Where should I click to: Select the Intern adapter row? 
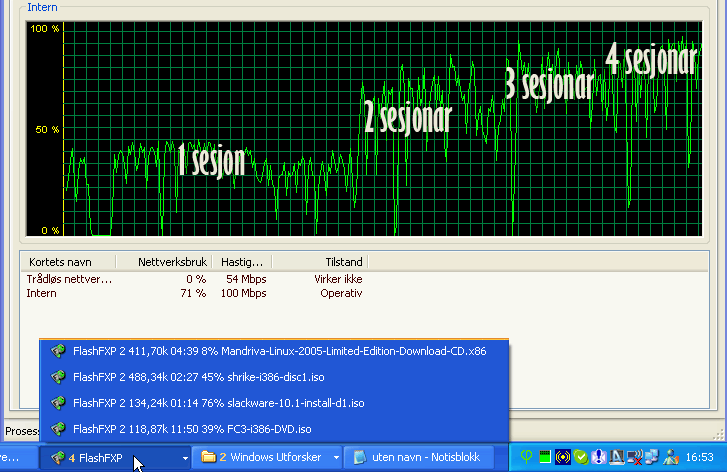[195, 293]
